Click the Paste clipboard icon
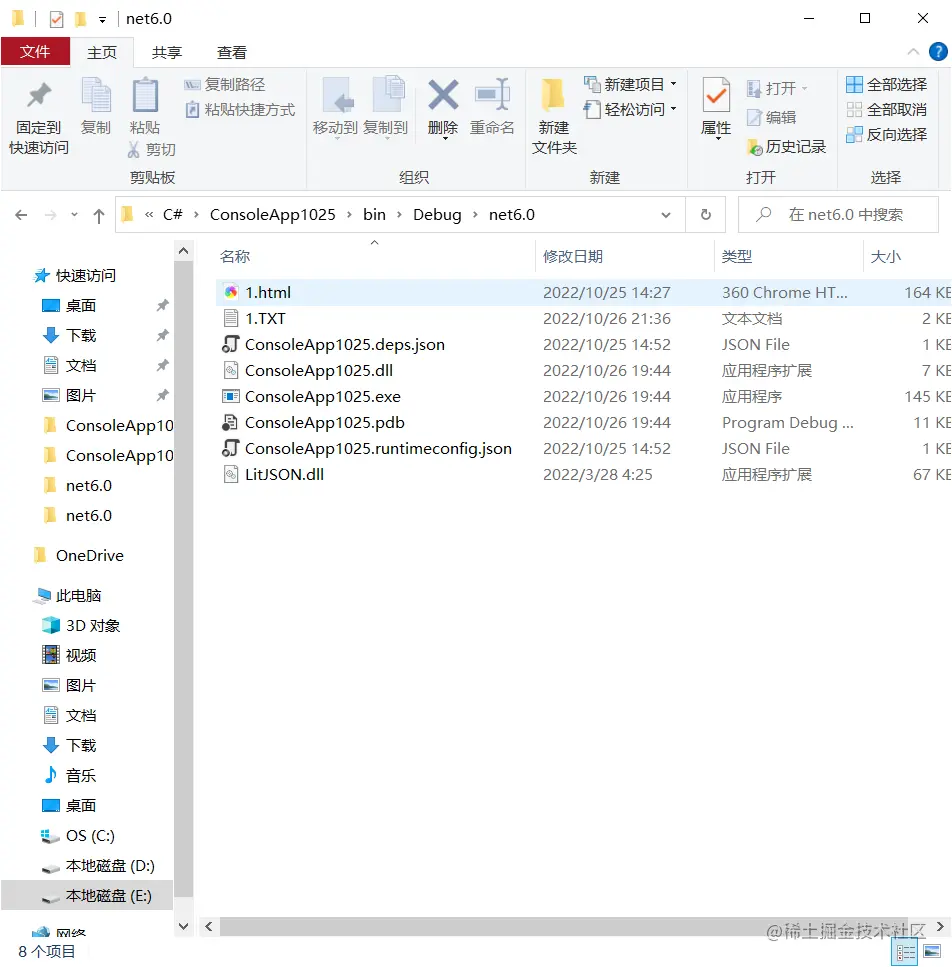This screenshot has width=952, height=967. tap(145, 94)
